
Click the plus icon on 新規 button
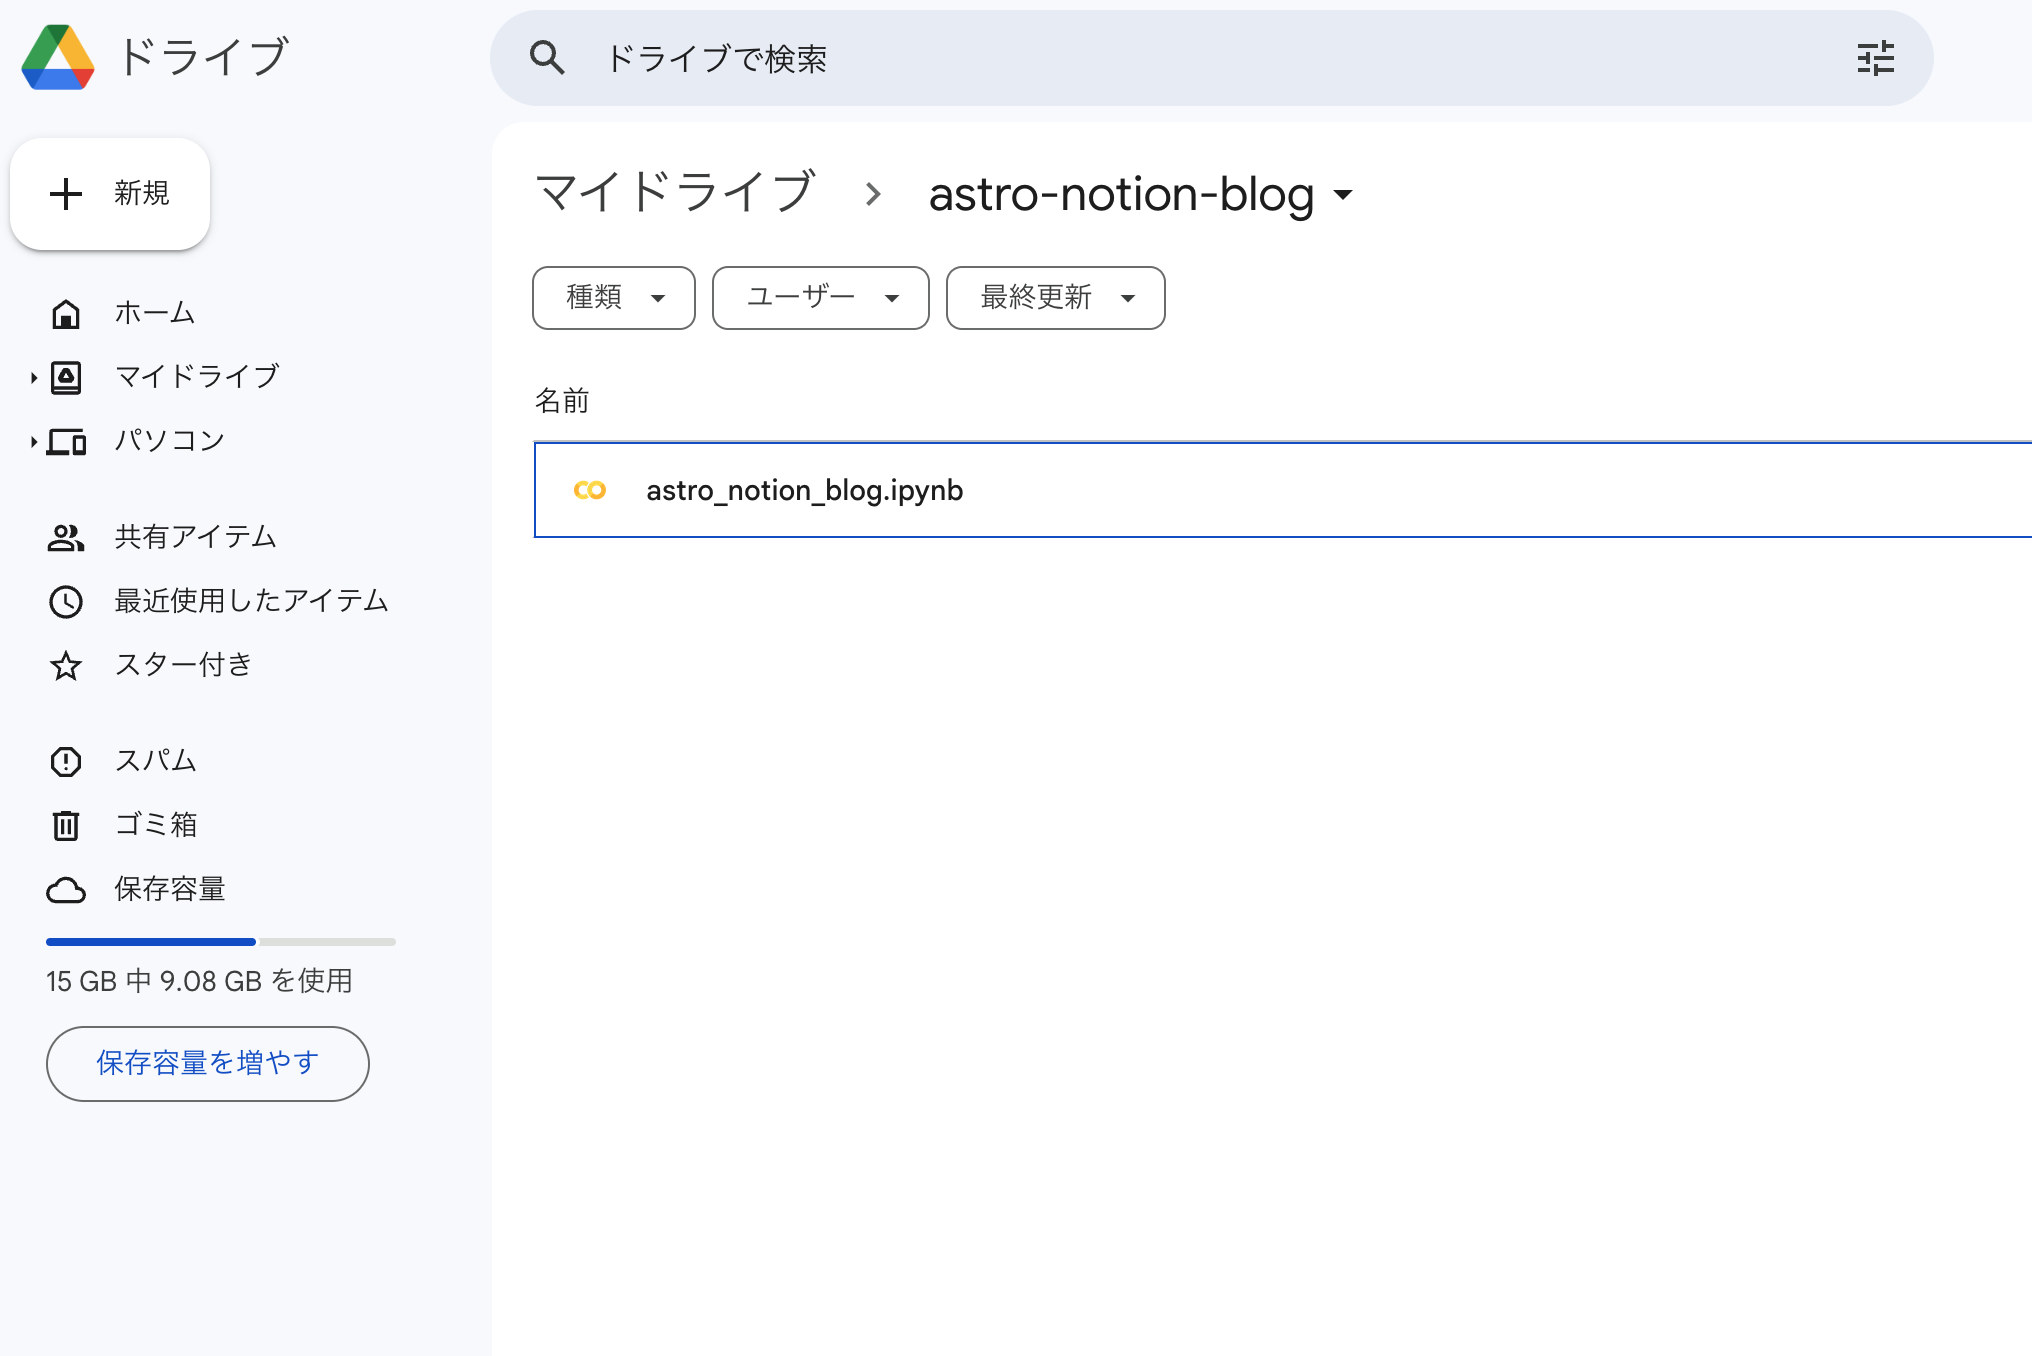[x=66, y=194]
